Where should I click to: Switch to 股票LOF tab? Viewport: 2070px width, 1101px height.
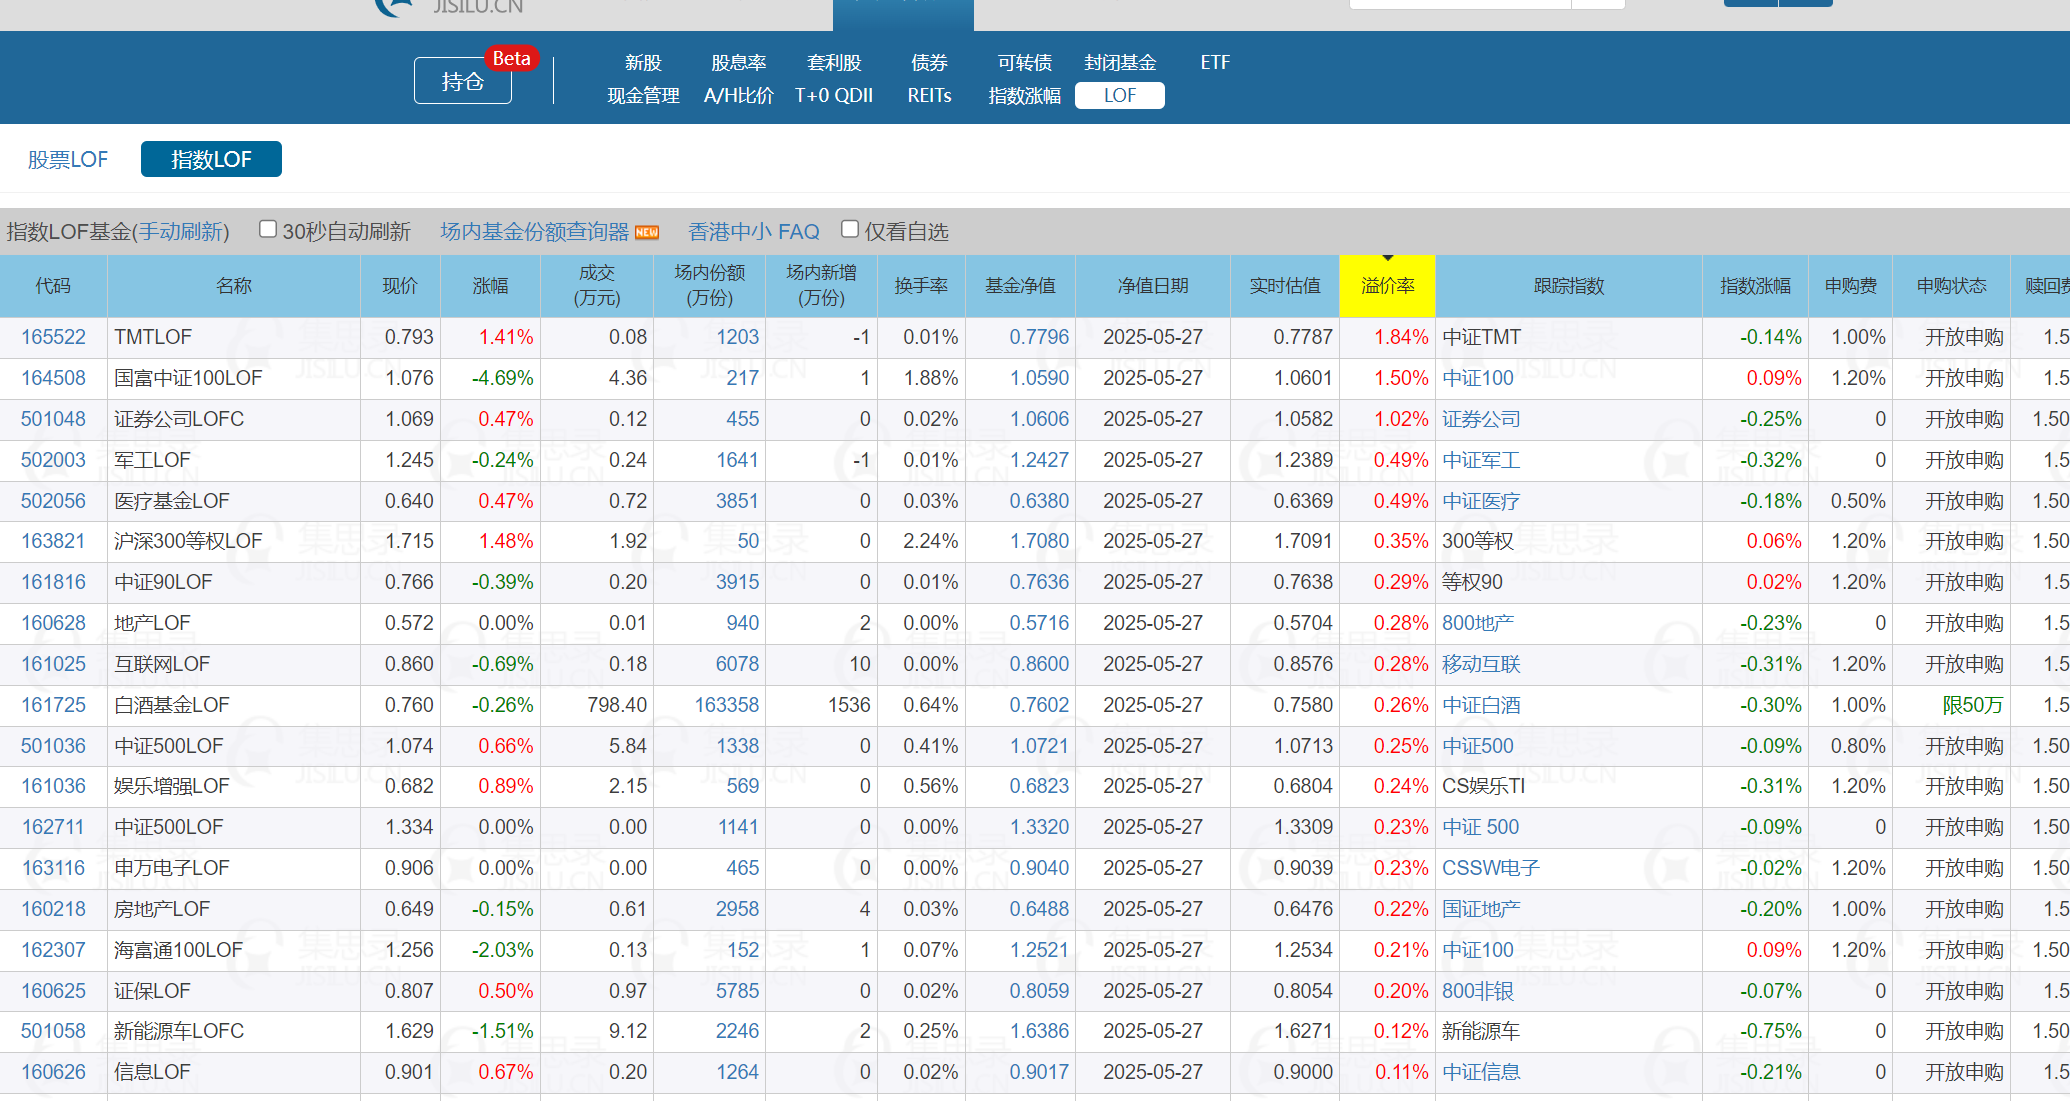68,160
